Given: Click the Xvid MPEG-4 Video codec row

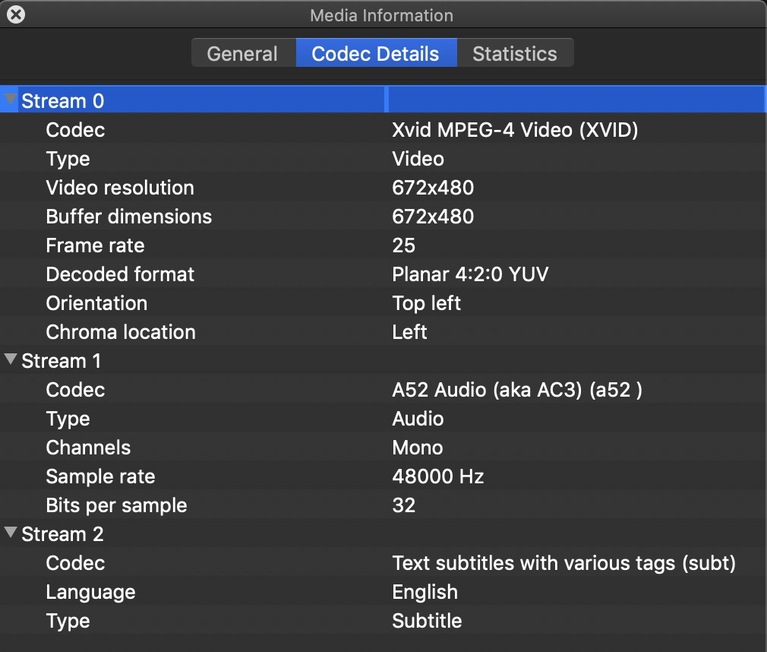Looking at the screenshot, I should tap(514, 130).
